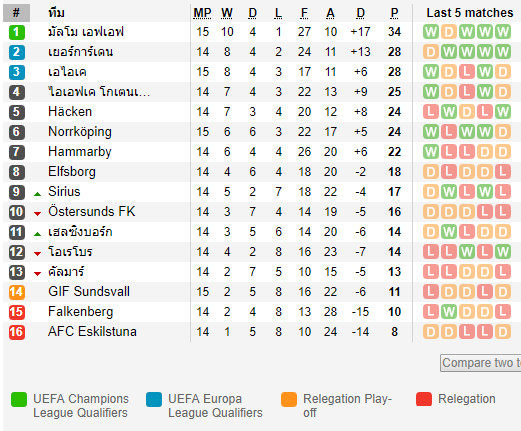Viewport: 521px width, 431px height.
Task: Click the blue rank 2 position badge
Action: (17, 52)
